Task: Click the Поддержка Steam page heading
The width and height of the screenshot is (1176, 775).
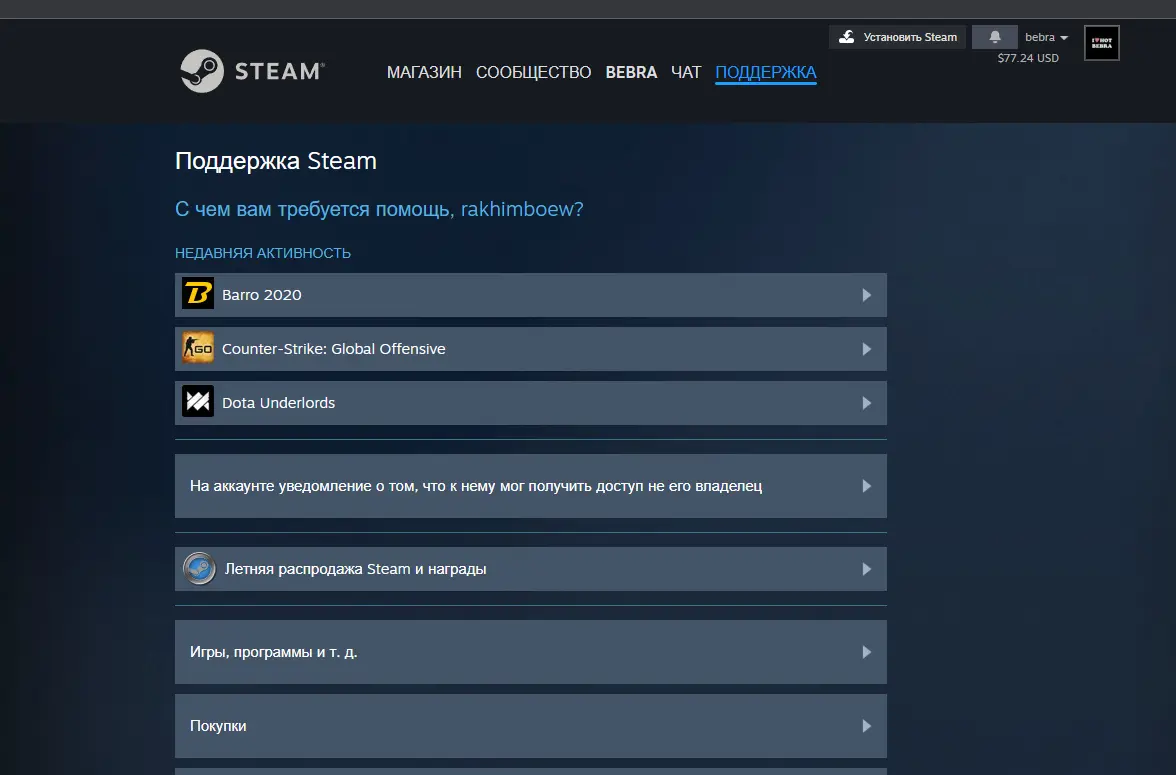Action: coord(276,161)
